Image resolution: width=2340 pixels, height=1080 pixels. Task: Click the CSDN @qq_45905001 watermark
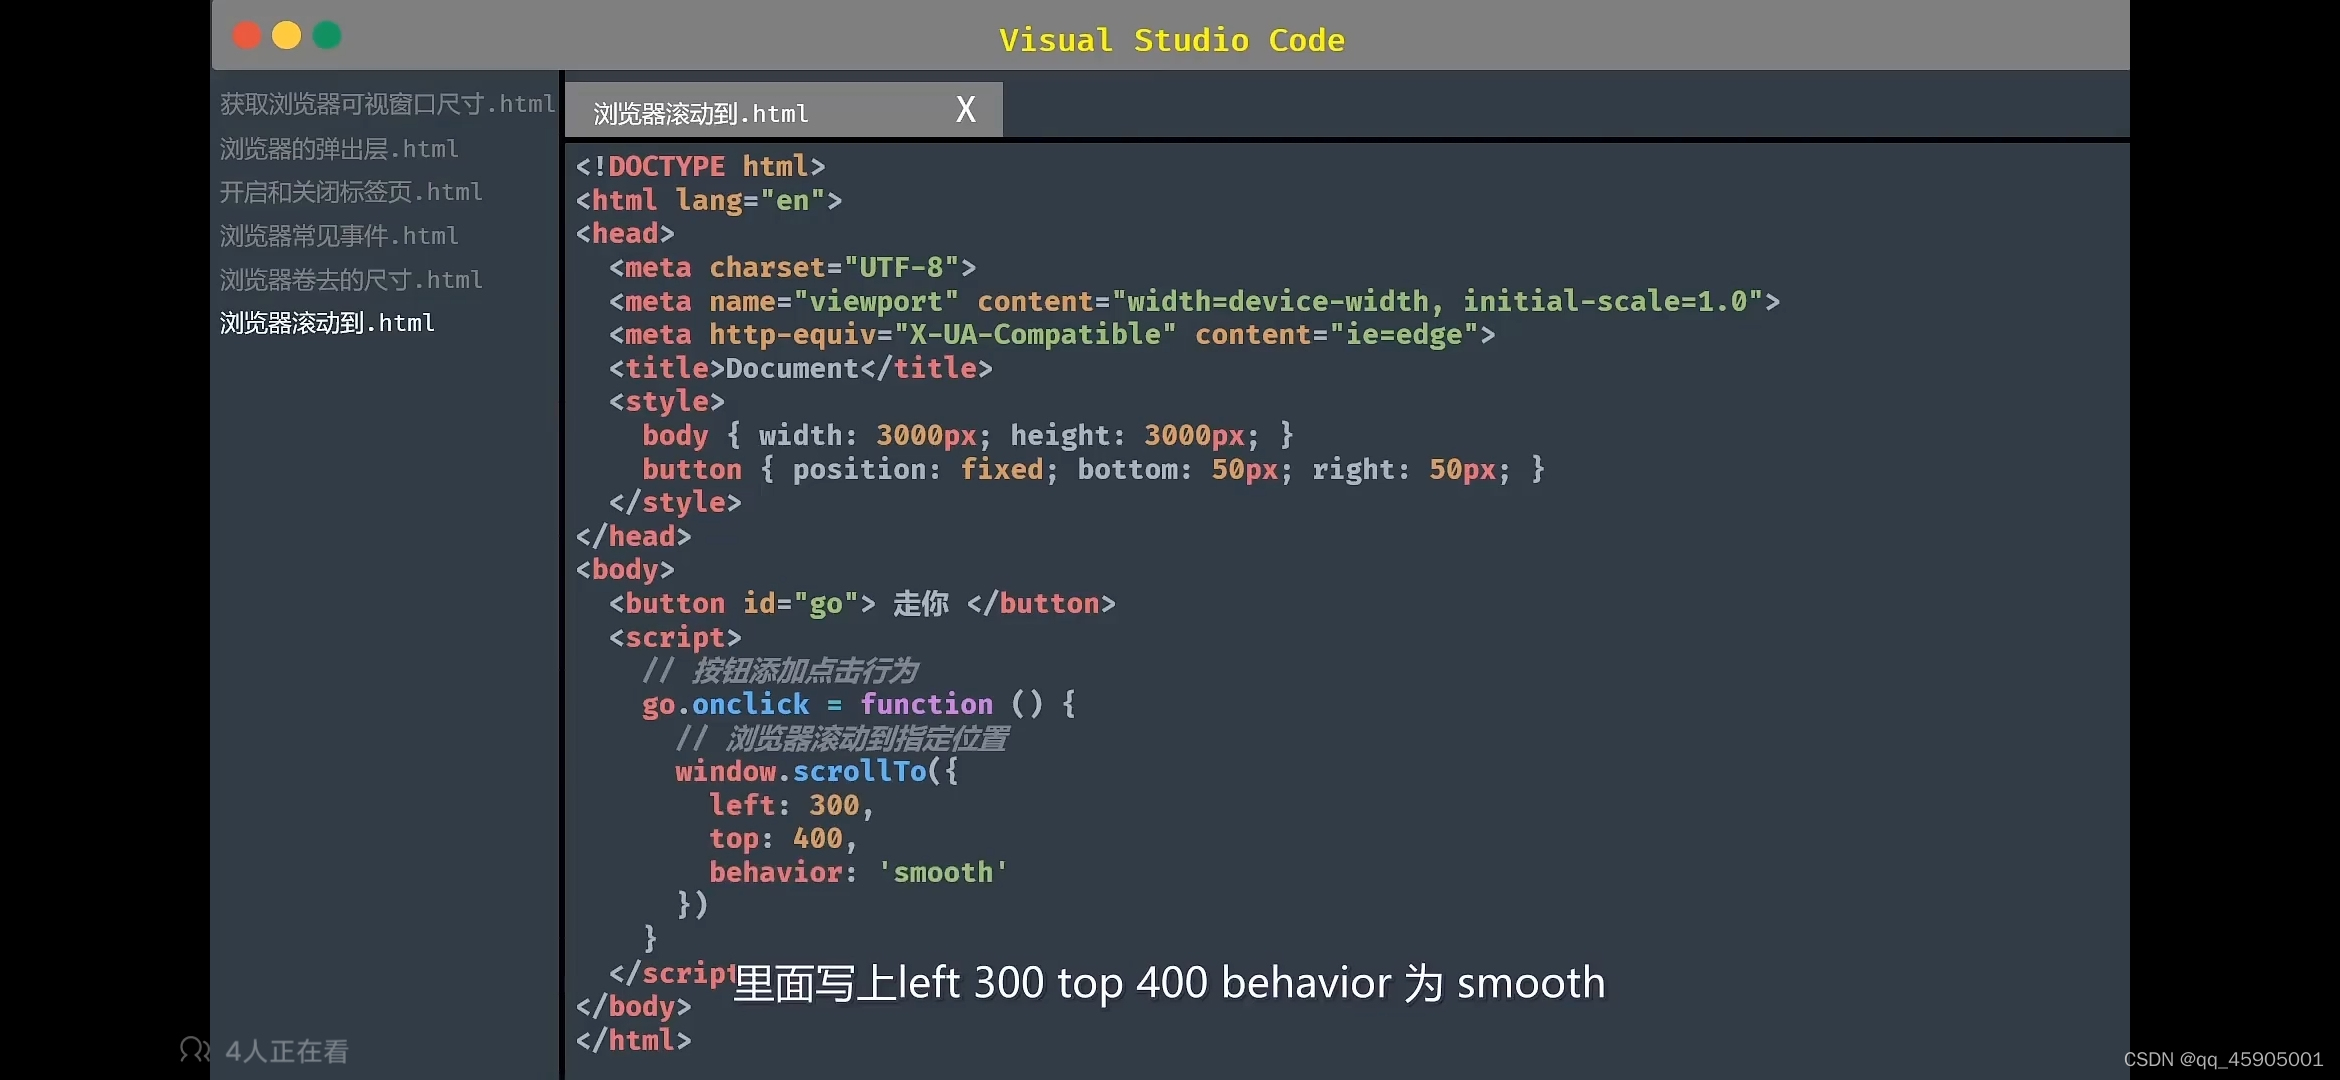2222,1059
